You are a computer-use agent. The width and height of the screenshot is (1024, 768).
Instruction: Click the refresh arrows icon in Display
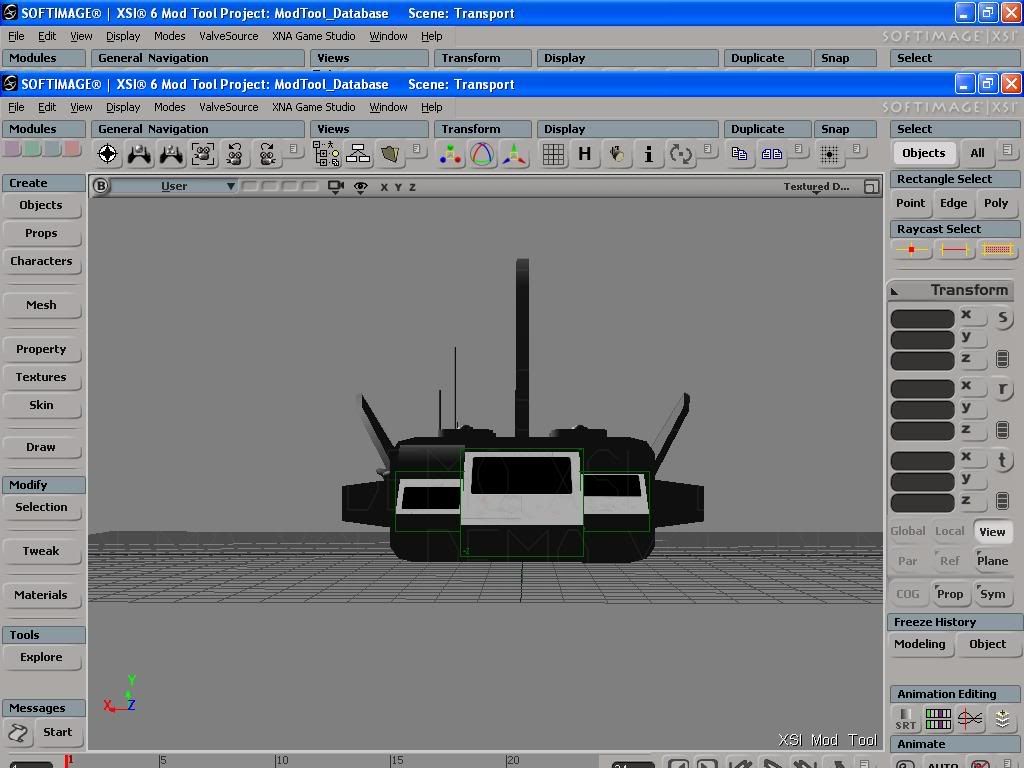point(680,154)
